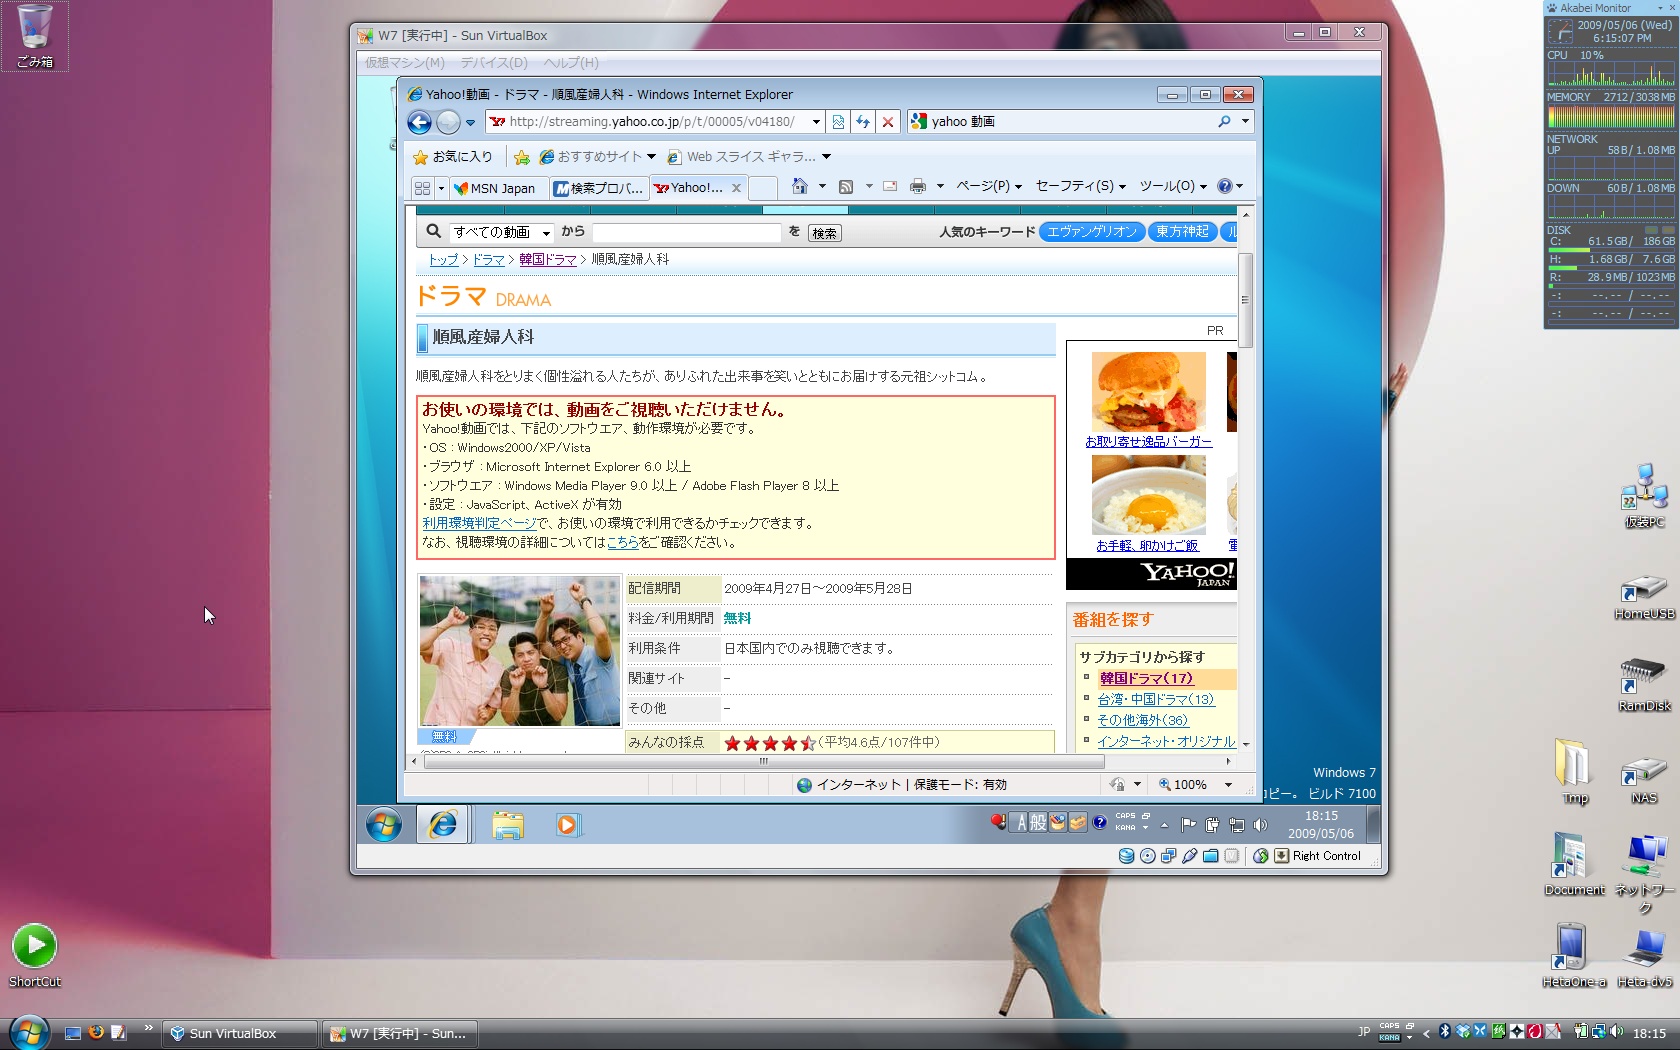Switch to the 検索プロバ... tab
The width and height of the screenshot is (1680, 1050).
pos(599,188)
